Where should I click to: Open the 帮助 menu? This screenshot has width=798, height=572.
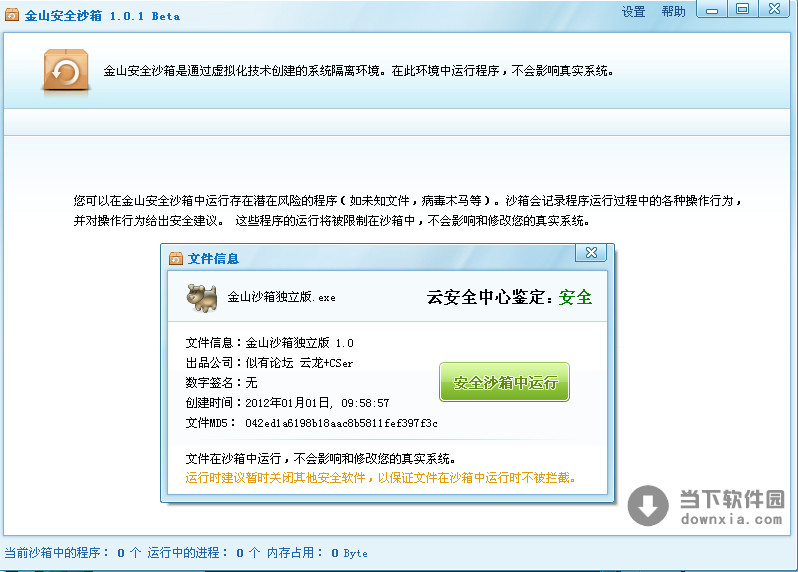point(673,12)
